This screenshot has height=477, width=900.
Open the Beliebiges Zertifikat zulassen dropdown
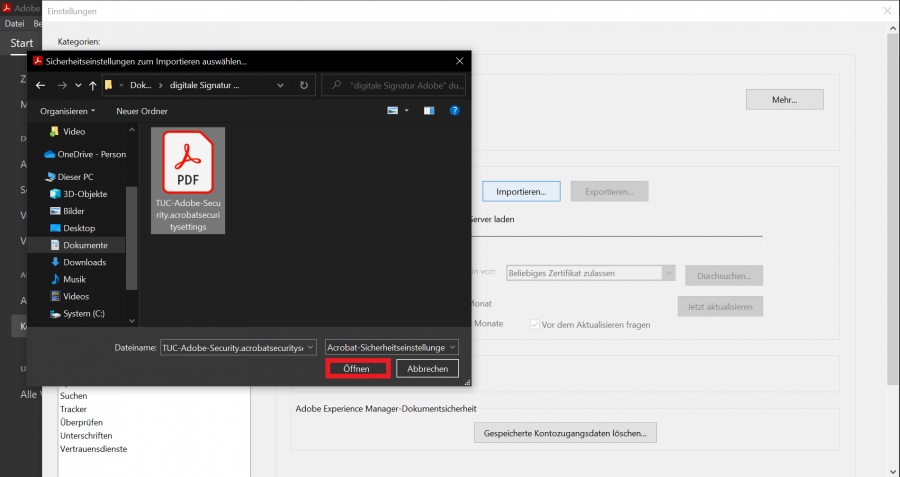click(591, 273)
